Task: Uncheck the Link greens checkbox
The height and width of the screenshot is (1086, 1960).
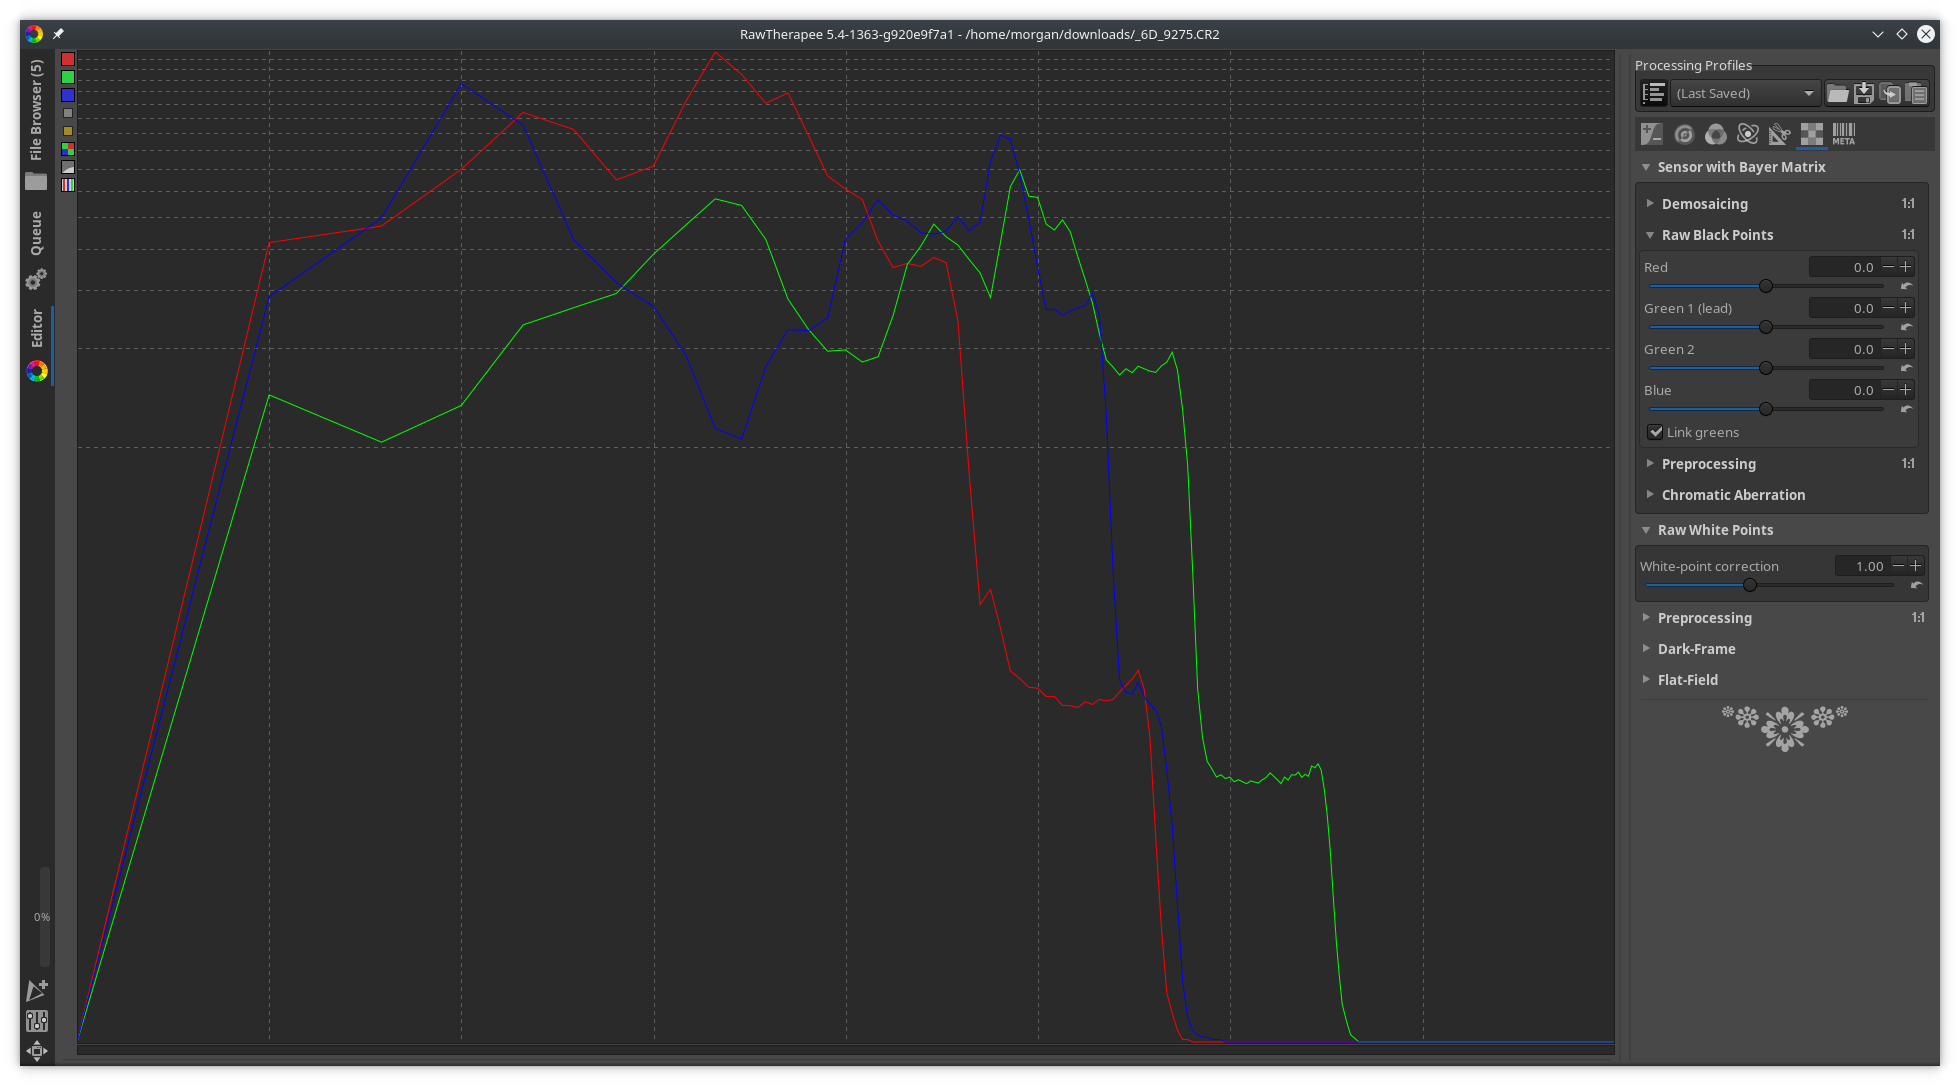Action: point(1656,432)
